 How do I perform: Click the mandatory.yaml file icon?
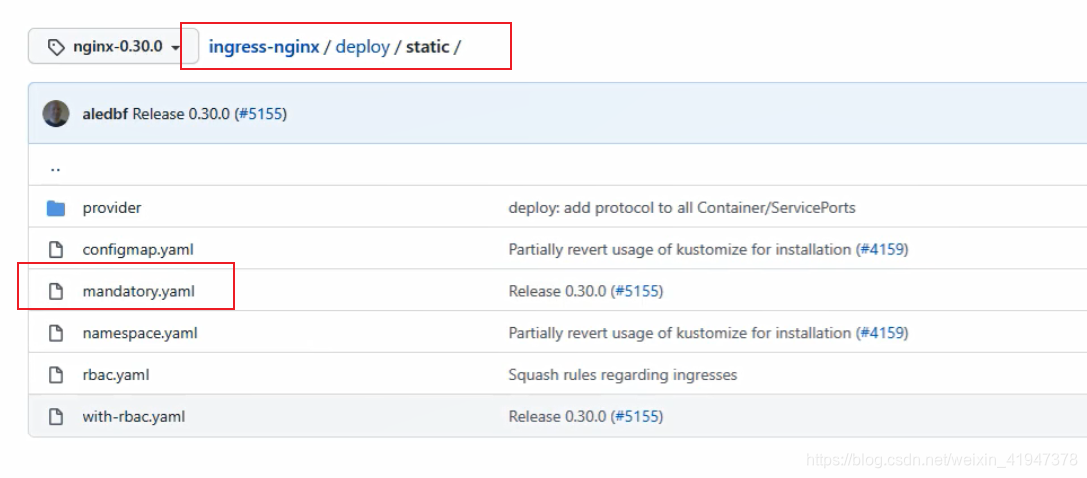(x=56, y=292)
